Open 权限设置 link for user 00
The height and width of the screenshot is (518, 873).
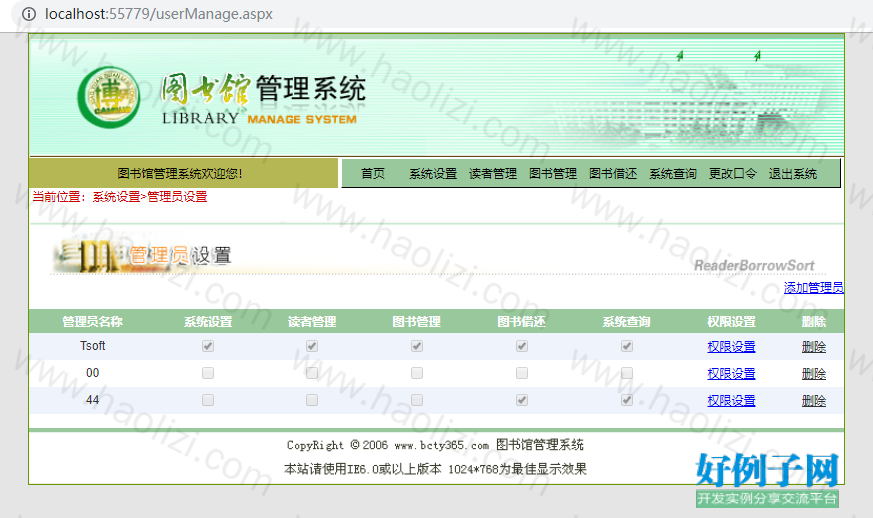tap(731, 373)
